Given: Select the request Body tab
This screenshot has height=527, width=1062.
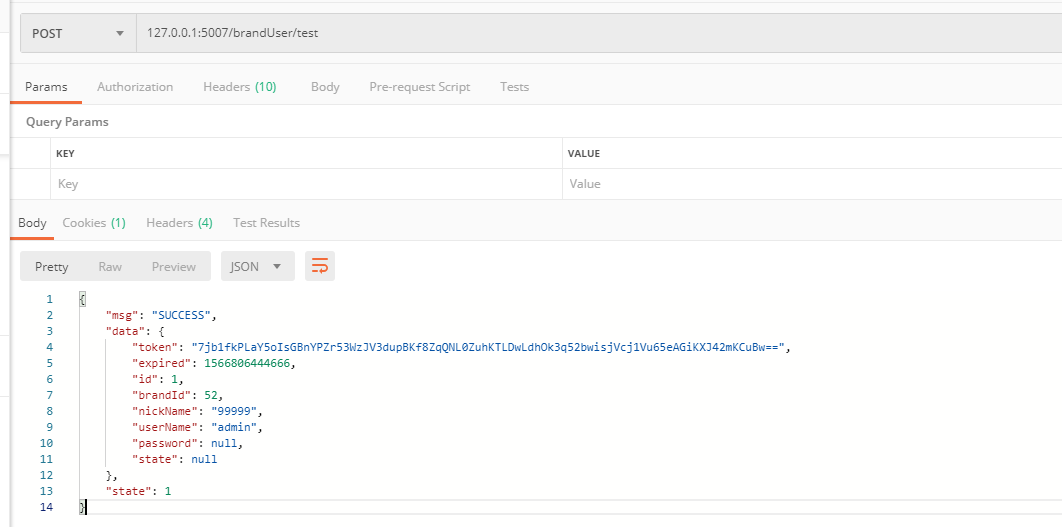Looking at the screenshot, I should click(x=325, y=87).
